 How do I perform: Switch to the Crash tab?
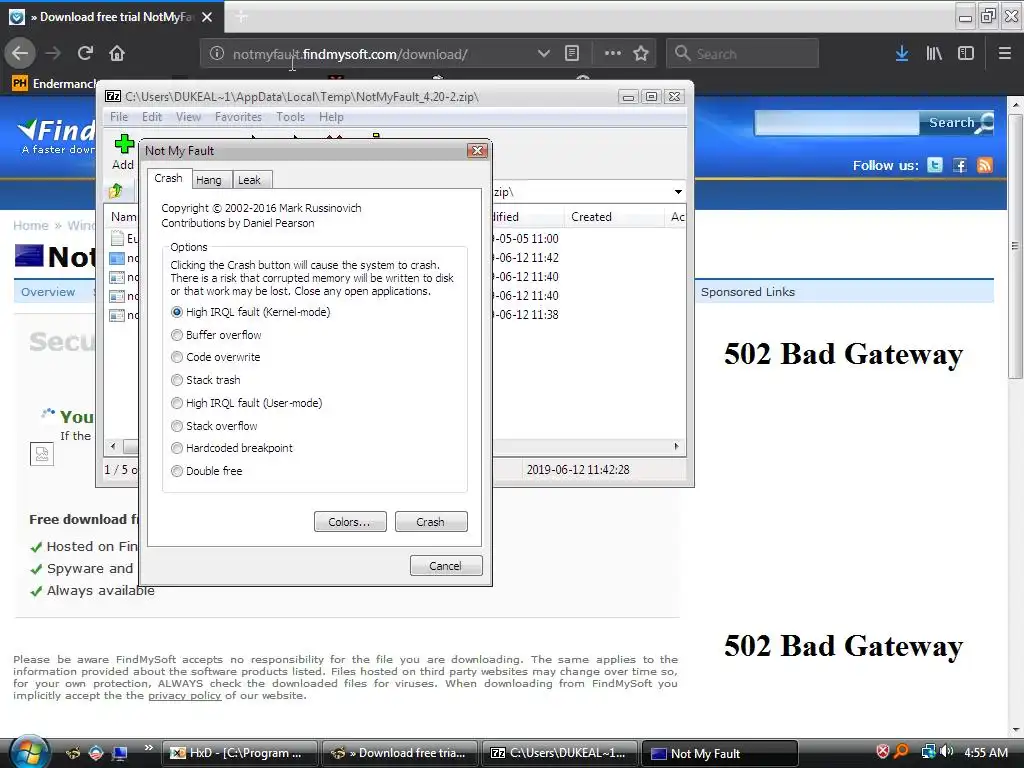coord(168,178)
